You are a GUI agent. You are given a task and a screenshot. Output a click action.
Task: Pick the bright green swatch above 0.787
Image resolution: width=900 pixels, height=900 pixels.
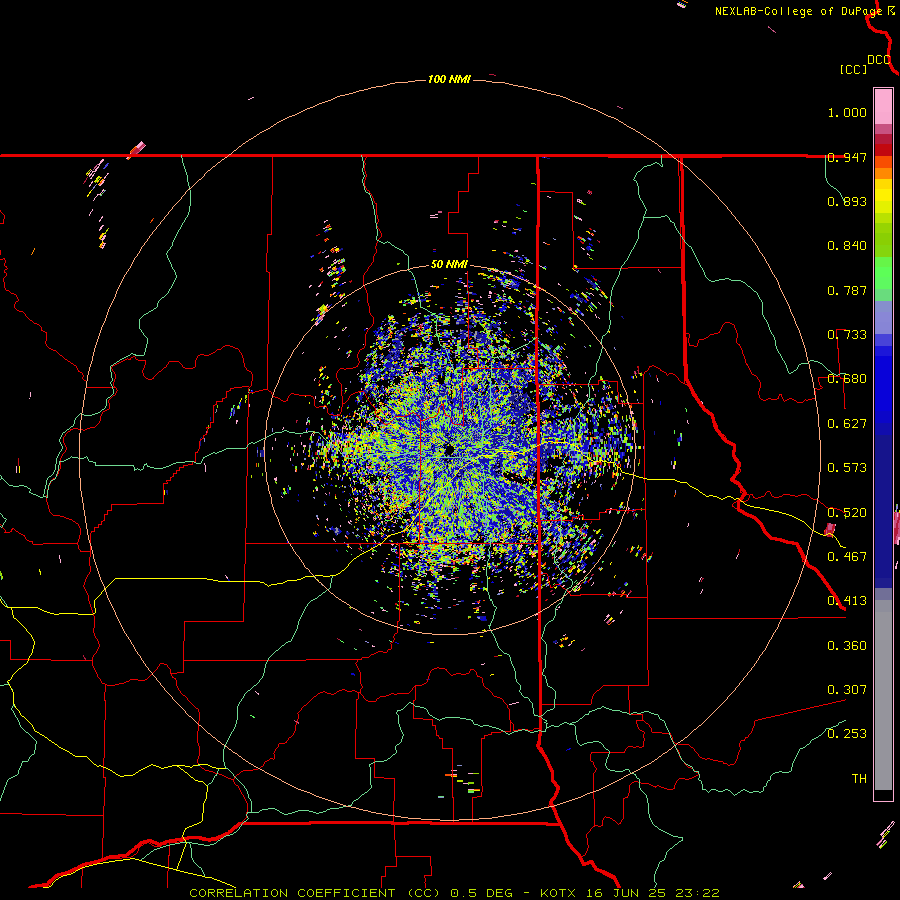point(883,273)
